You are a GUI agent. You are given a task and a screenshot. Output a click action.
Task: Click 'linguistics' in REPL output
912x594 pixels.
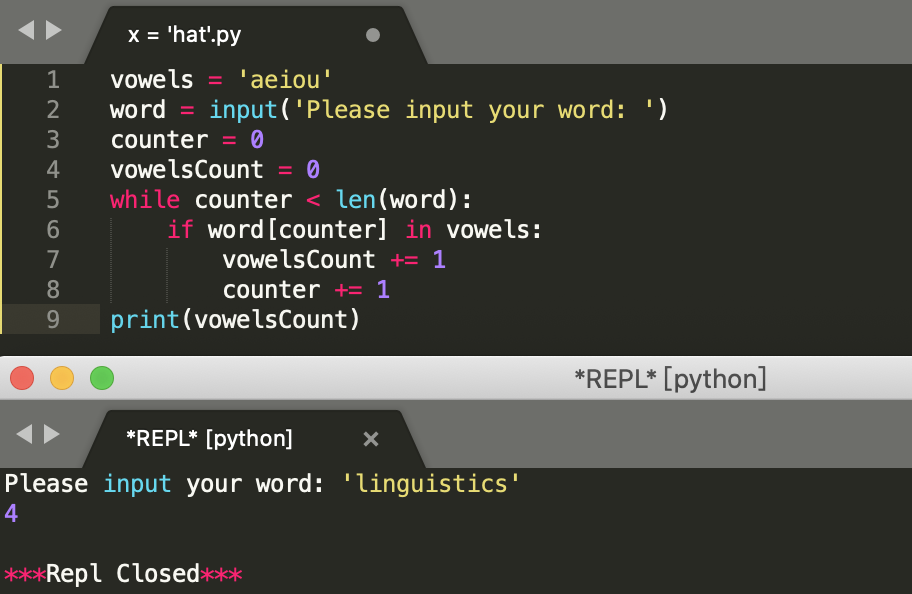(x=431, y=484)
